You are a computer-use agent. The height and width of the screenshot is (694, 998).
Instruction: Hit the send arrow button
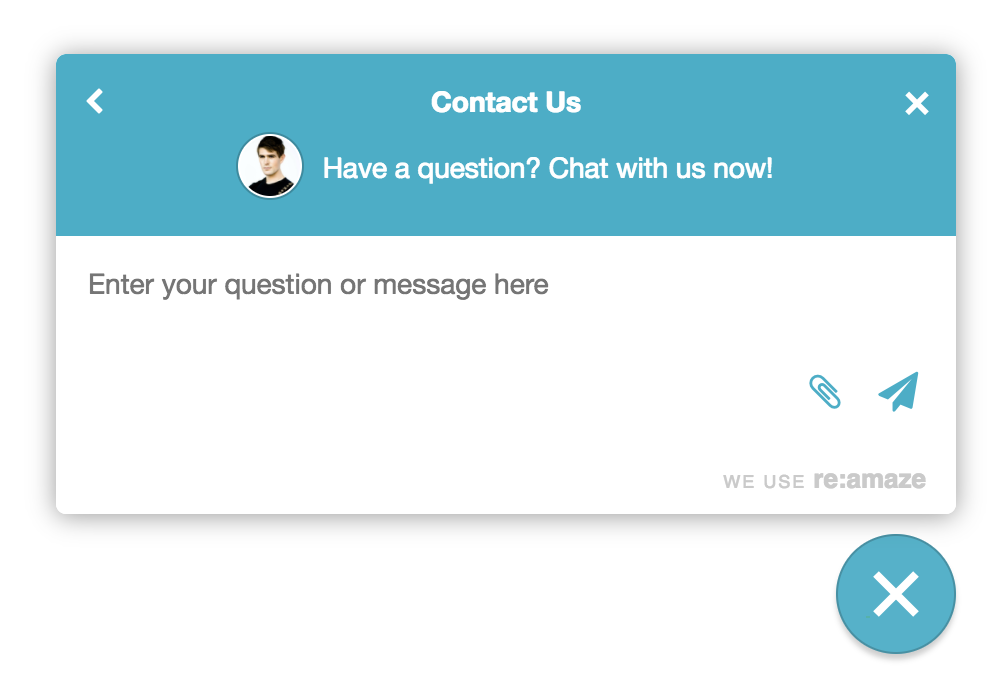pos(898,392)
